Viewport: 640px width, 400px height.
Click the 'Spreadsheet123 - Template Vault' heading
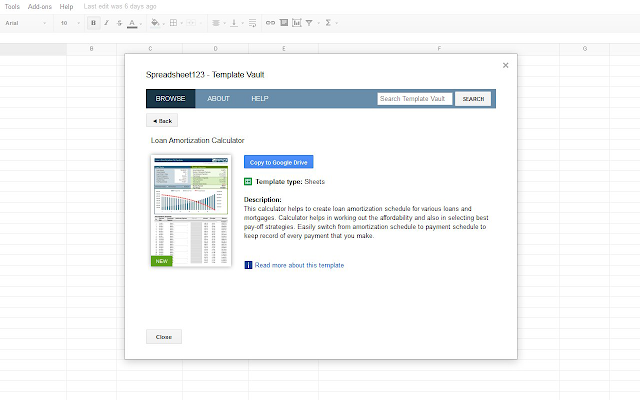(x=205, y=75)
